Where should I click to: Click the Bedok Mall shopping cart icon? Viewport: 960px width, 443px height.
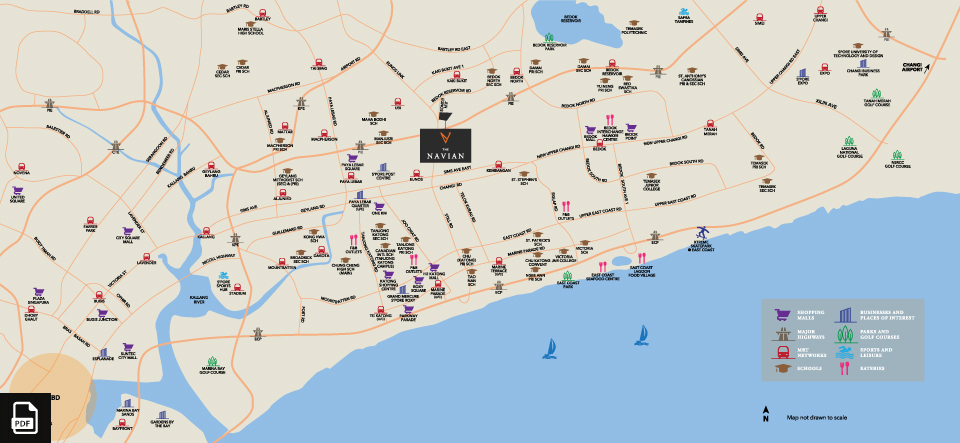tap(590, 130)
